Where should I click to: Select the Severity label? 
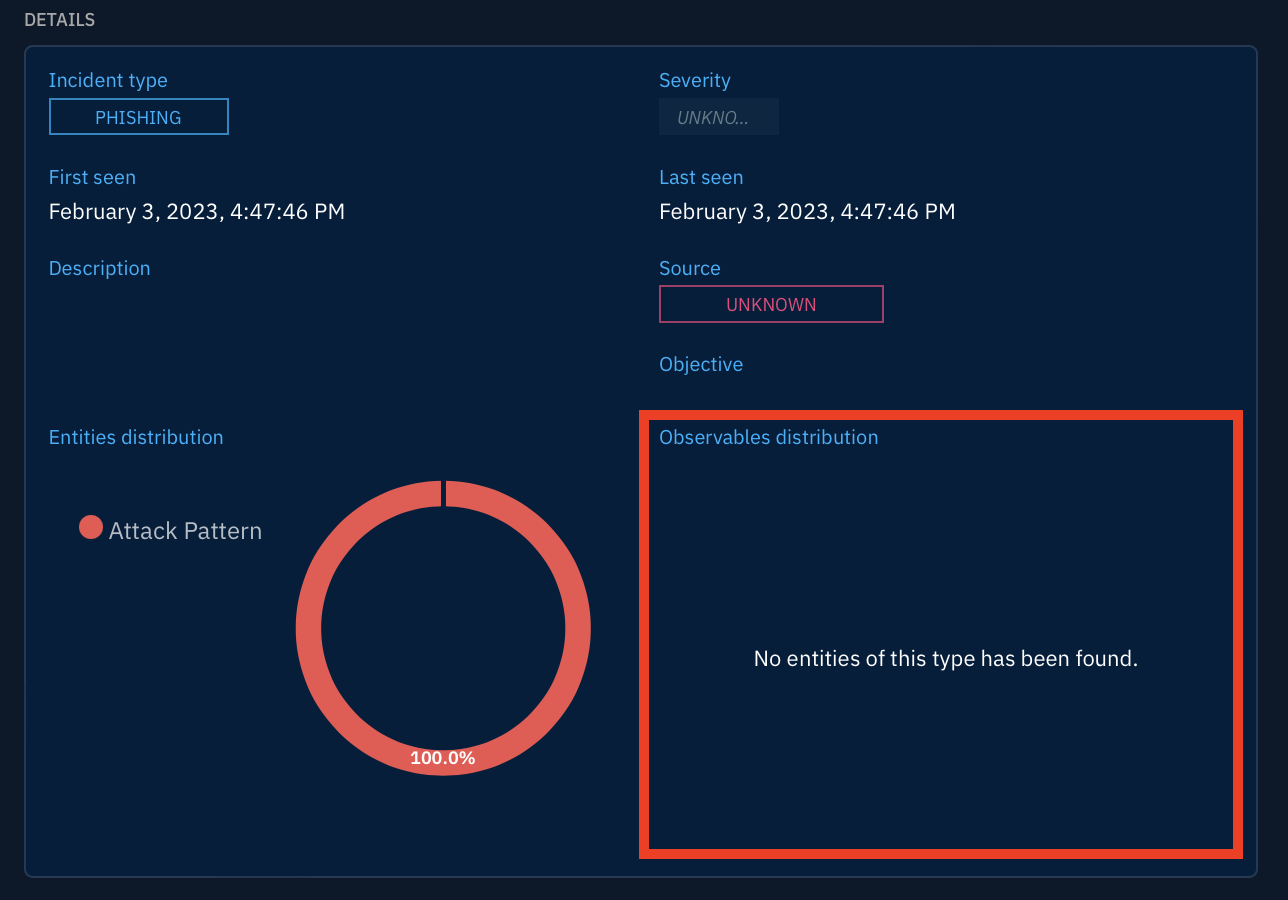(694, 80)
